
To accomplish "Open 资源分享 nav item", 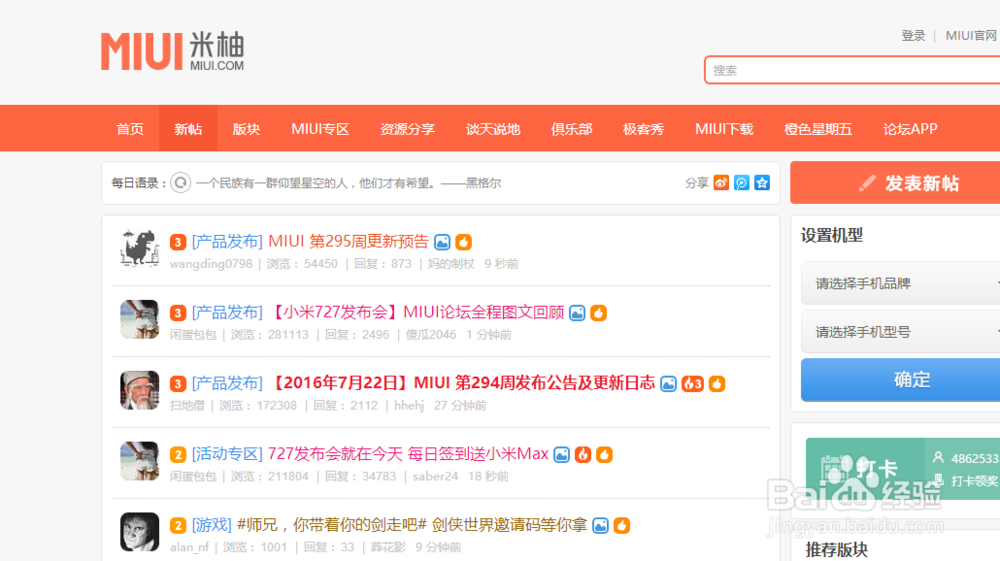I will (408, 129).
